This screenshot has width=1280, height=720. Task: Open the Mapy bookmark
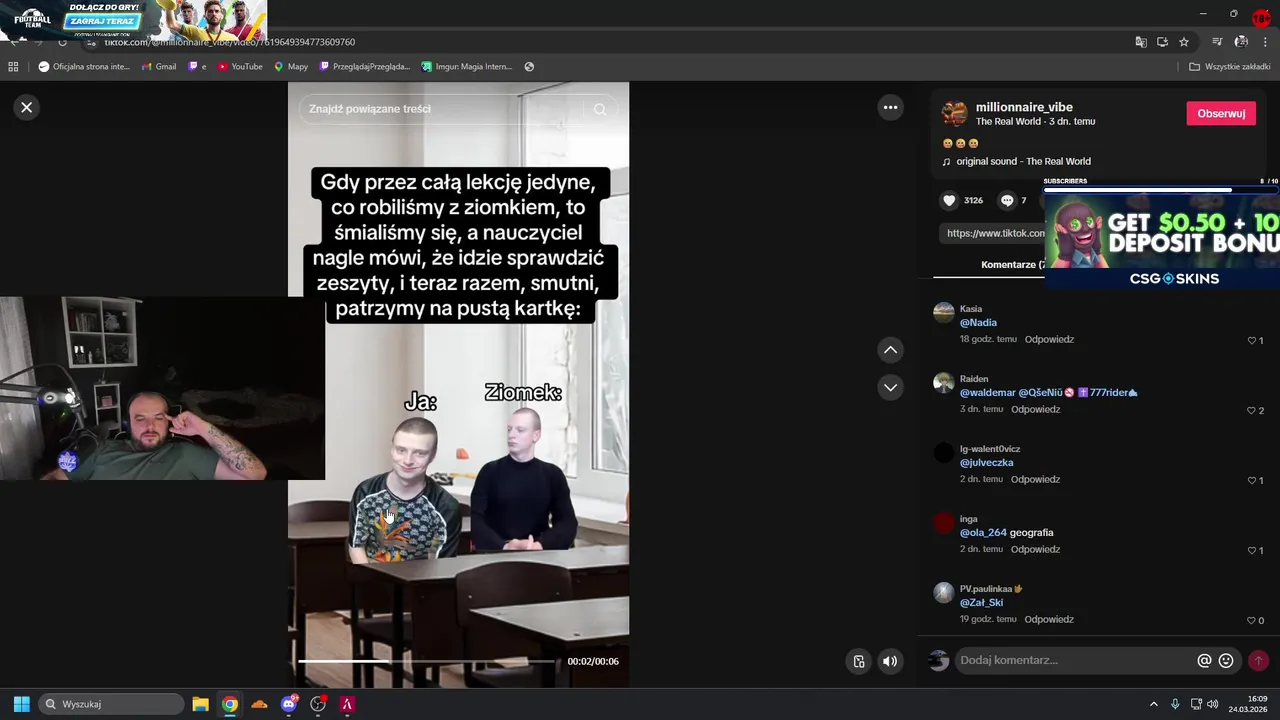tap(291, 67)
